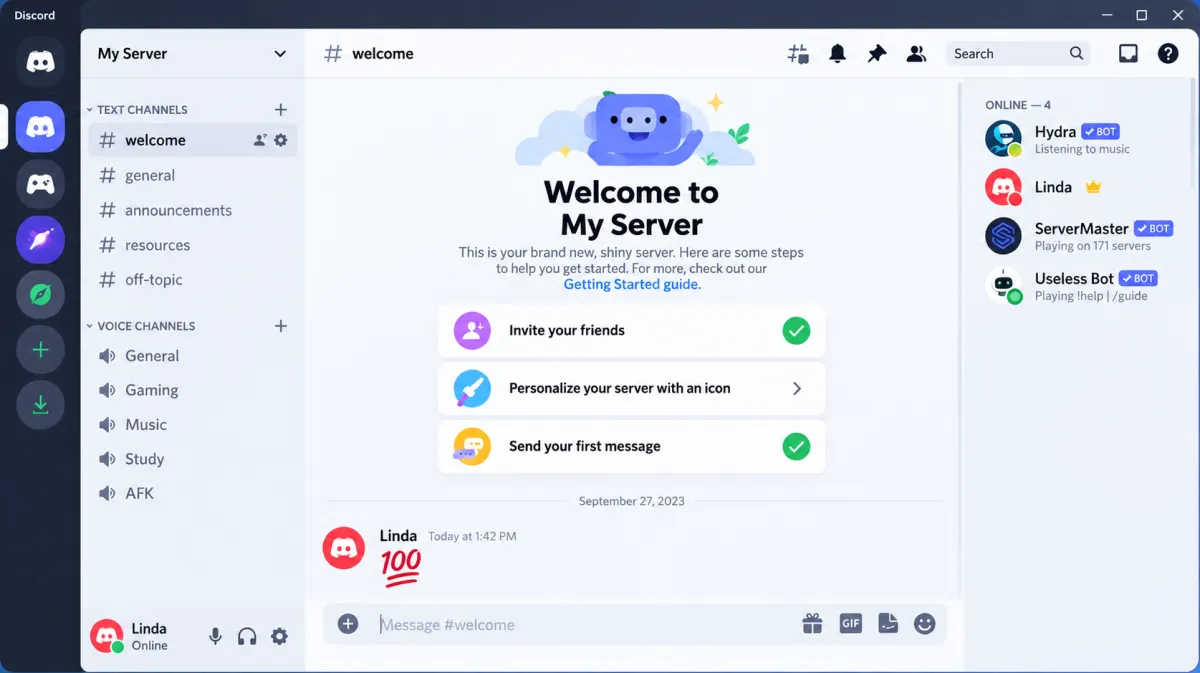Click the plus attach button in the message box

click(x=348, y=624)
